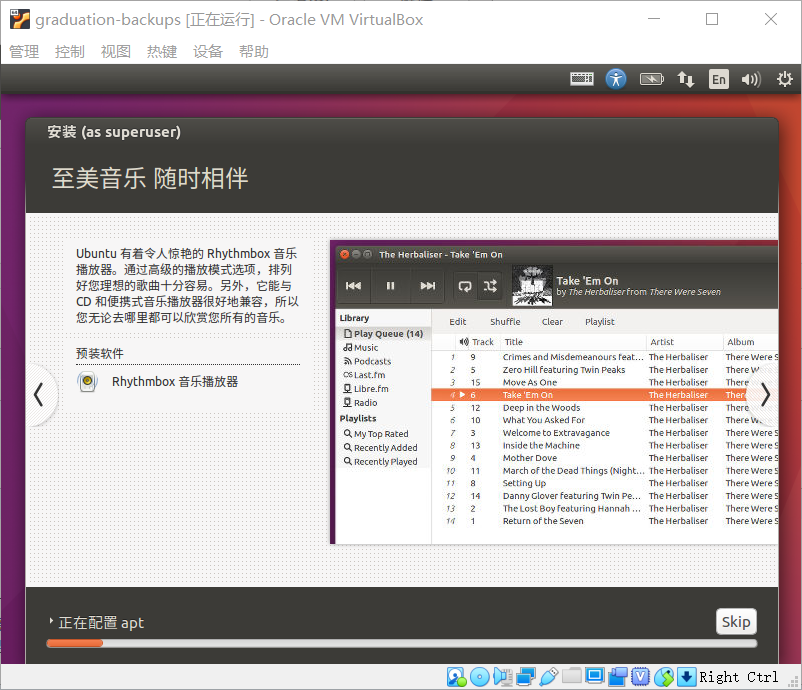The width and height of the screenshot is (802, 690).
Task: Select Music in the Rhythmbox Library
Action: tap(361, 347)
